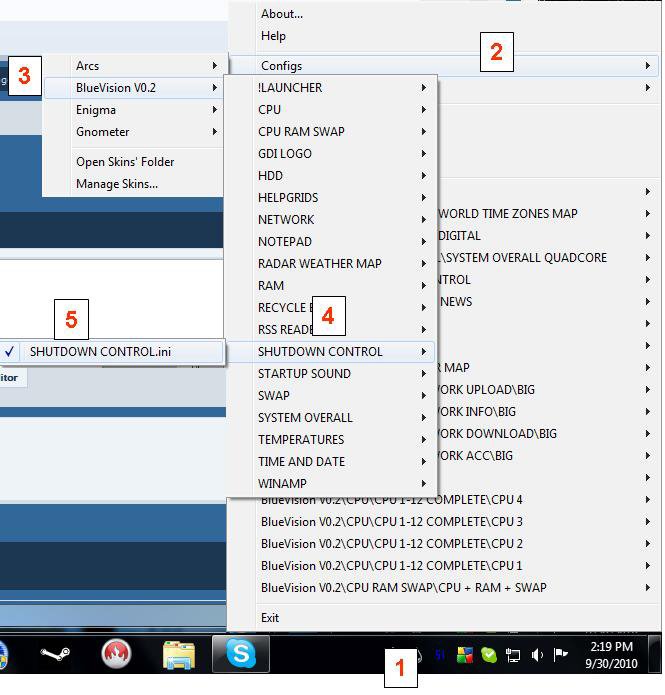This screenshot has height=695, width=665.
Task: Open Windows Explorer folder icon in taskbar
Action: [x=179, y=655]
